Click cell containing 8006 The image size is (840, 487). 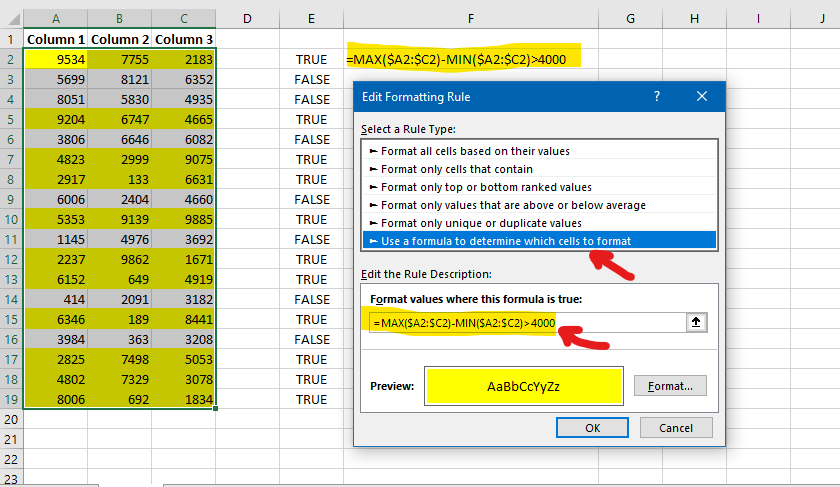56,399
